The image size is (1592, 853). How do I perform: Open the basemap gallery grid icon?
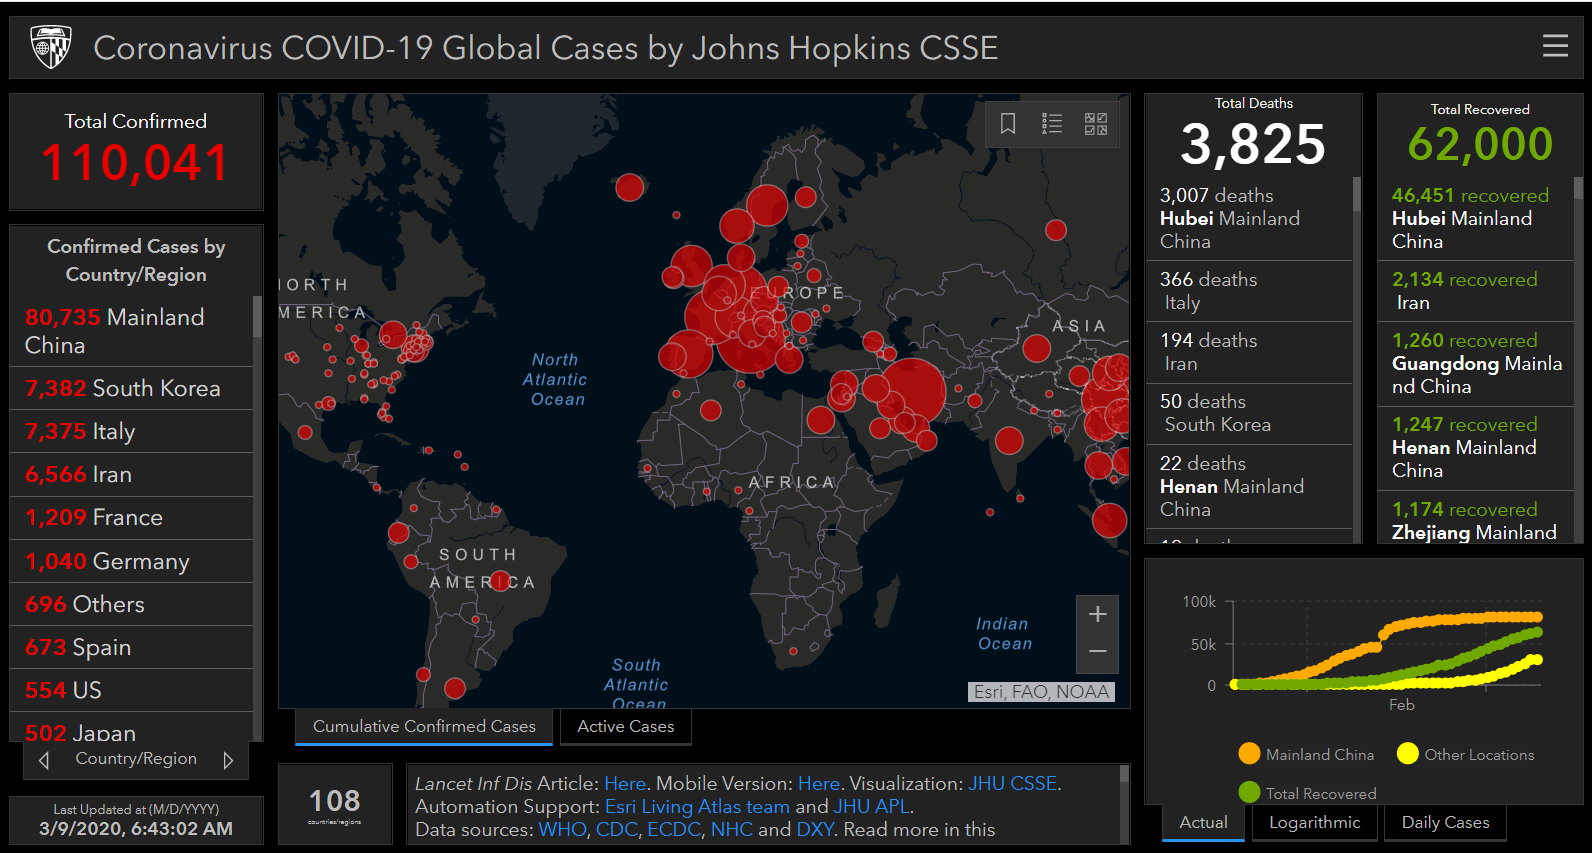pyautogui.click(x=1096, y=123)
